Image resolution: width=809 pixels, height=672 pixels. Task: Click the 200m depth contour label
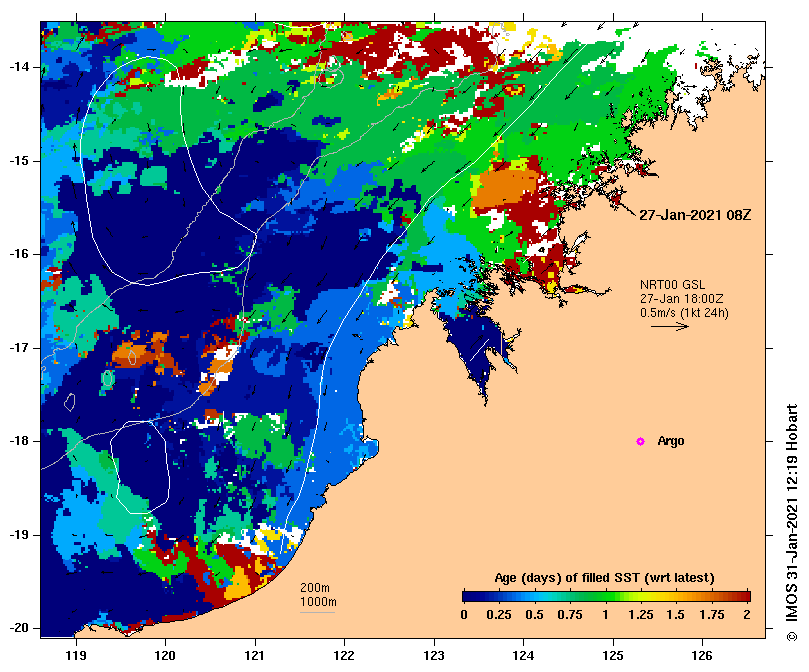315,588
